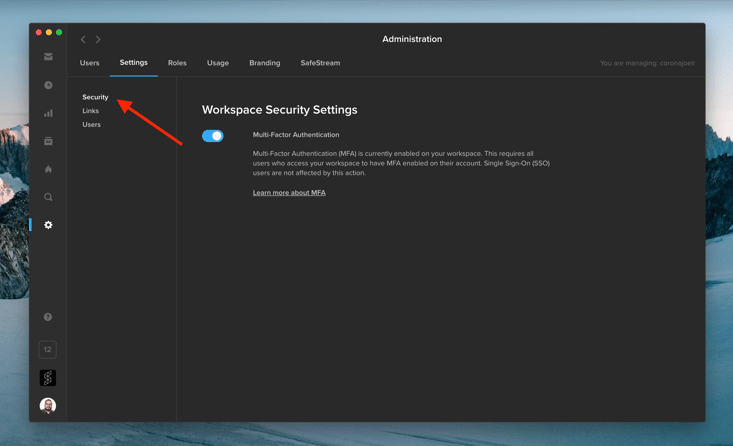
Task: Open the dashed box showing 12
Action: (48, 349)
